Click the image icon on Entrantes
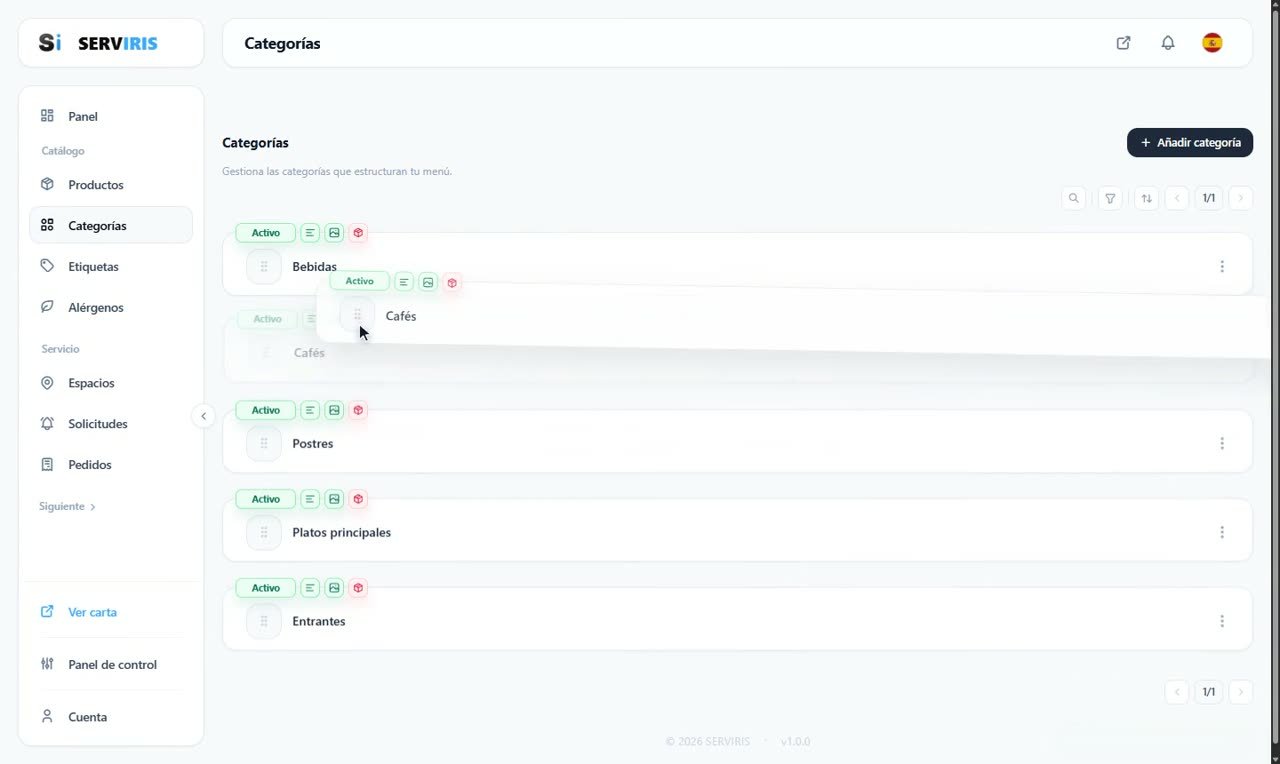Viewport: 1280px width, 764px height. [334, 588]
